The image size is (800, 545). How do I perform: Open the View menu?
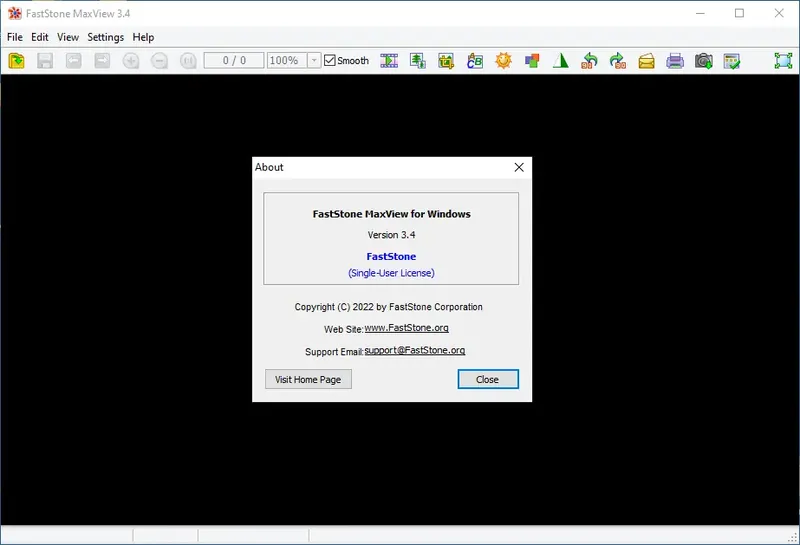click(x=68, y=37)
